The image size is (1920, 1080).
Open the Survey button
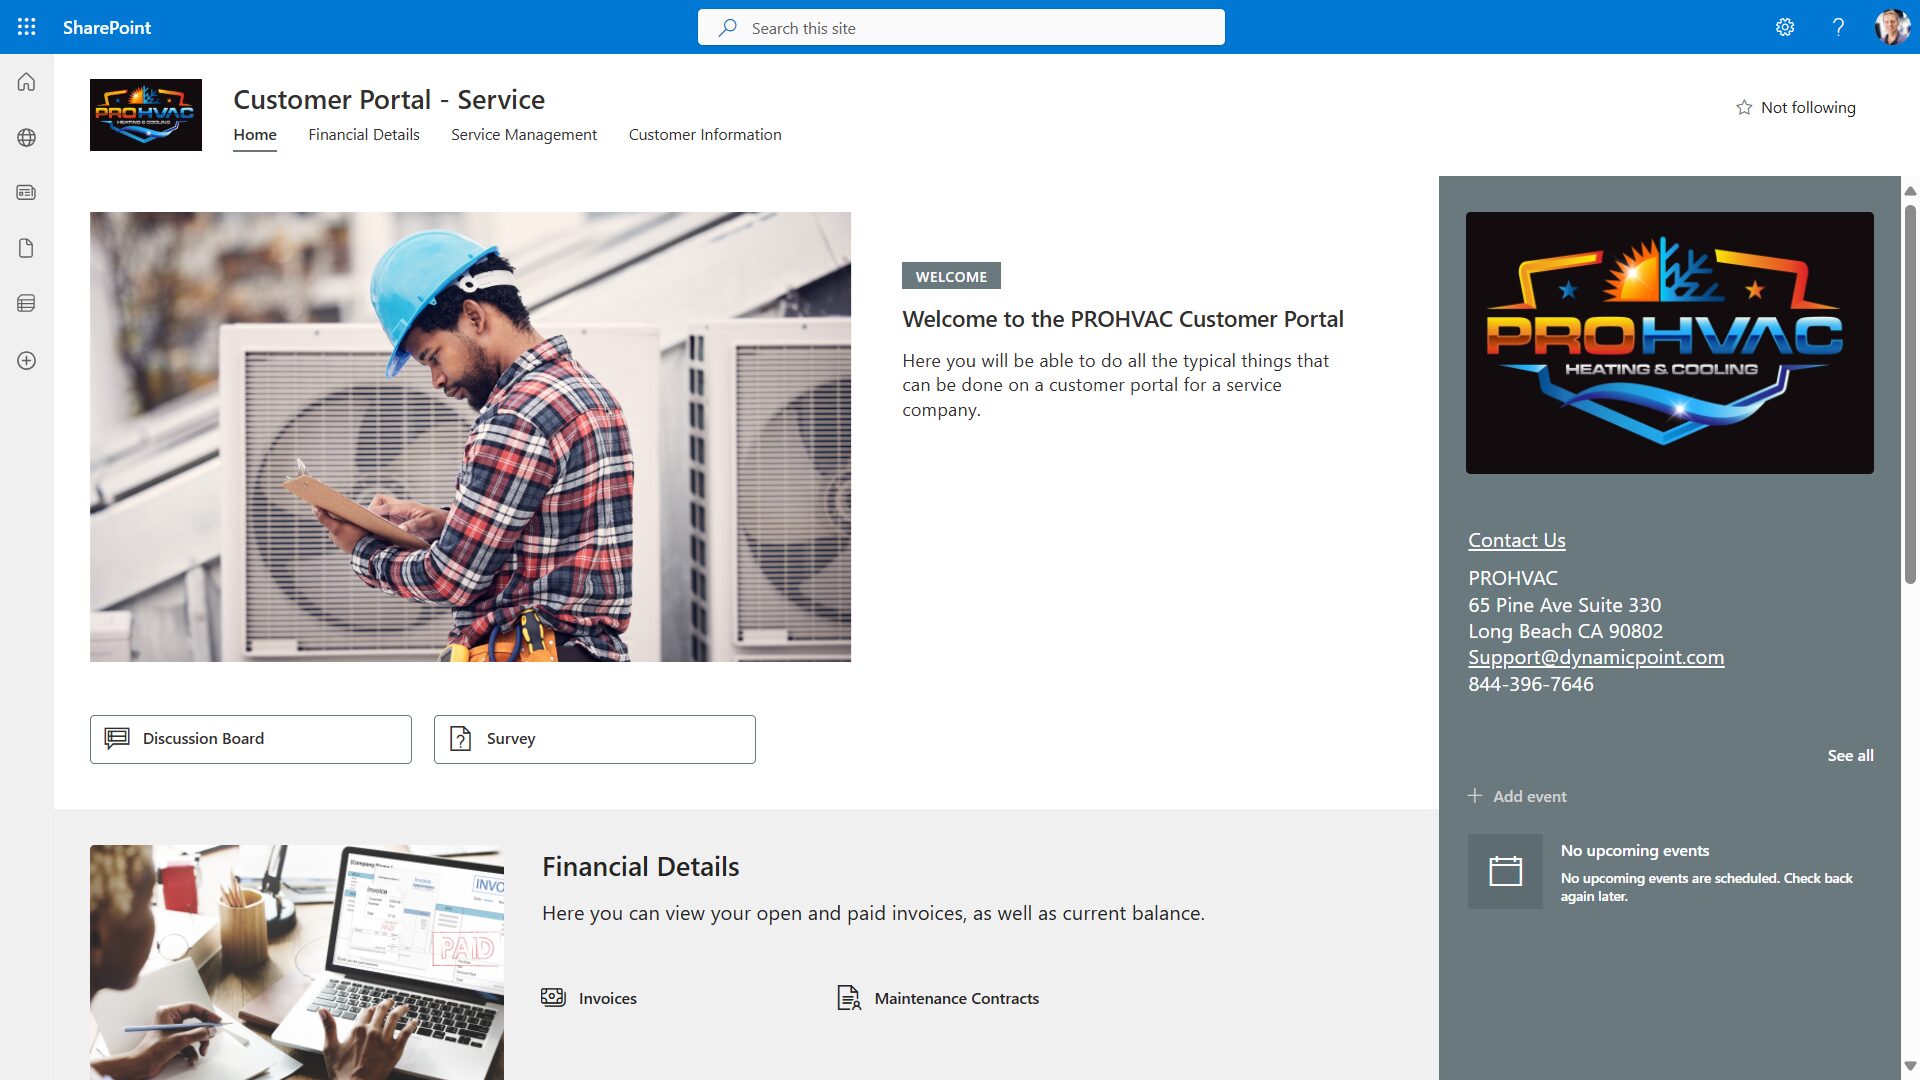[595, 739]
